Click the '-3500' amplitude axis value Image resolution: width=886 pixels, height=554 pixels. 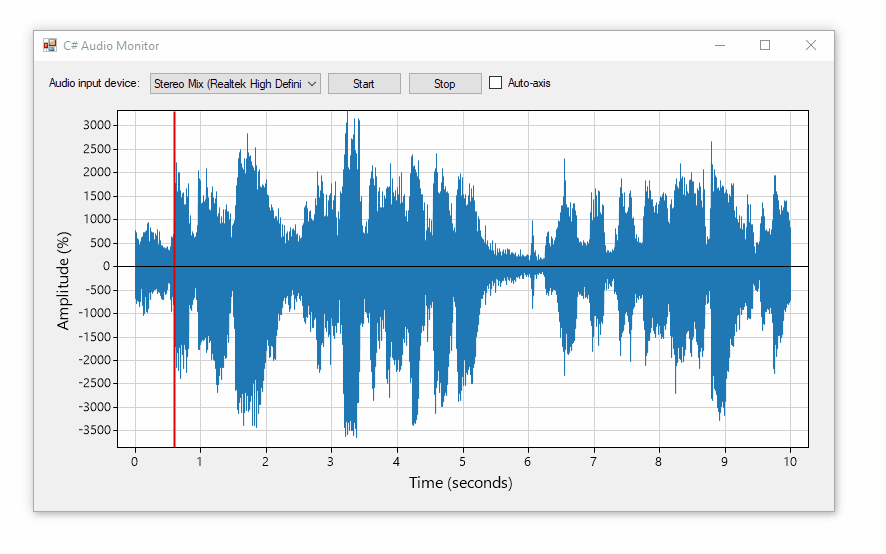pyautogui.click(x=94, y=430)
